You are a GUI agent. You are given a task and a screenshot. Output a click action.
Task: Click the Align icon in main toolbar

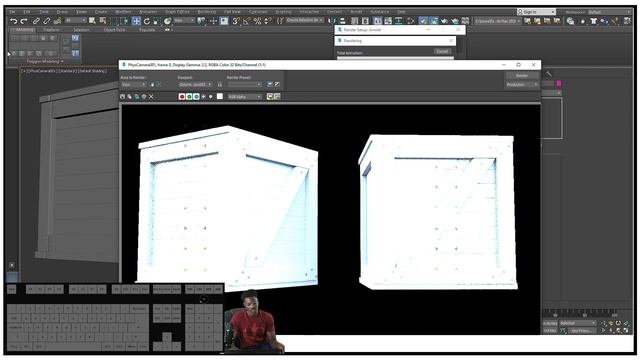click(x=343, y=20)
